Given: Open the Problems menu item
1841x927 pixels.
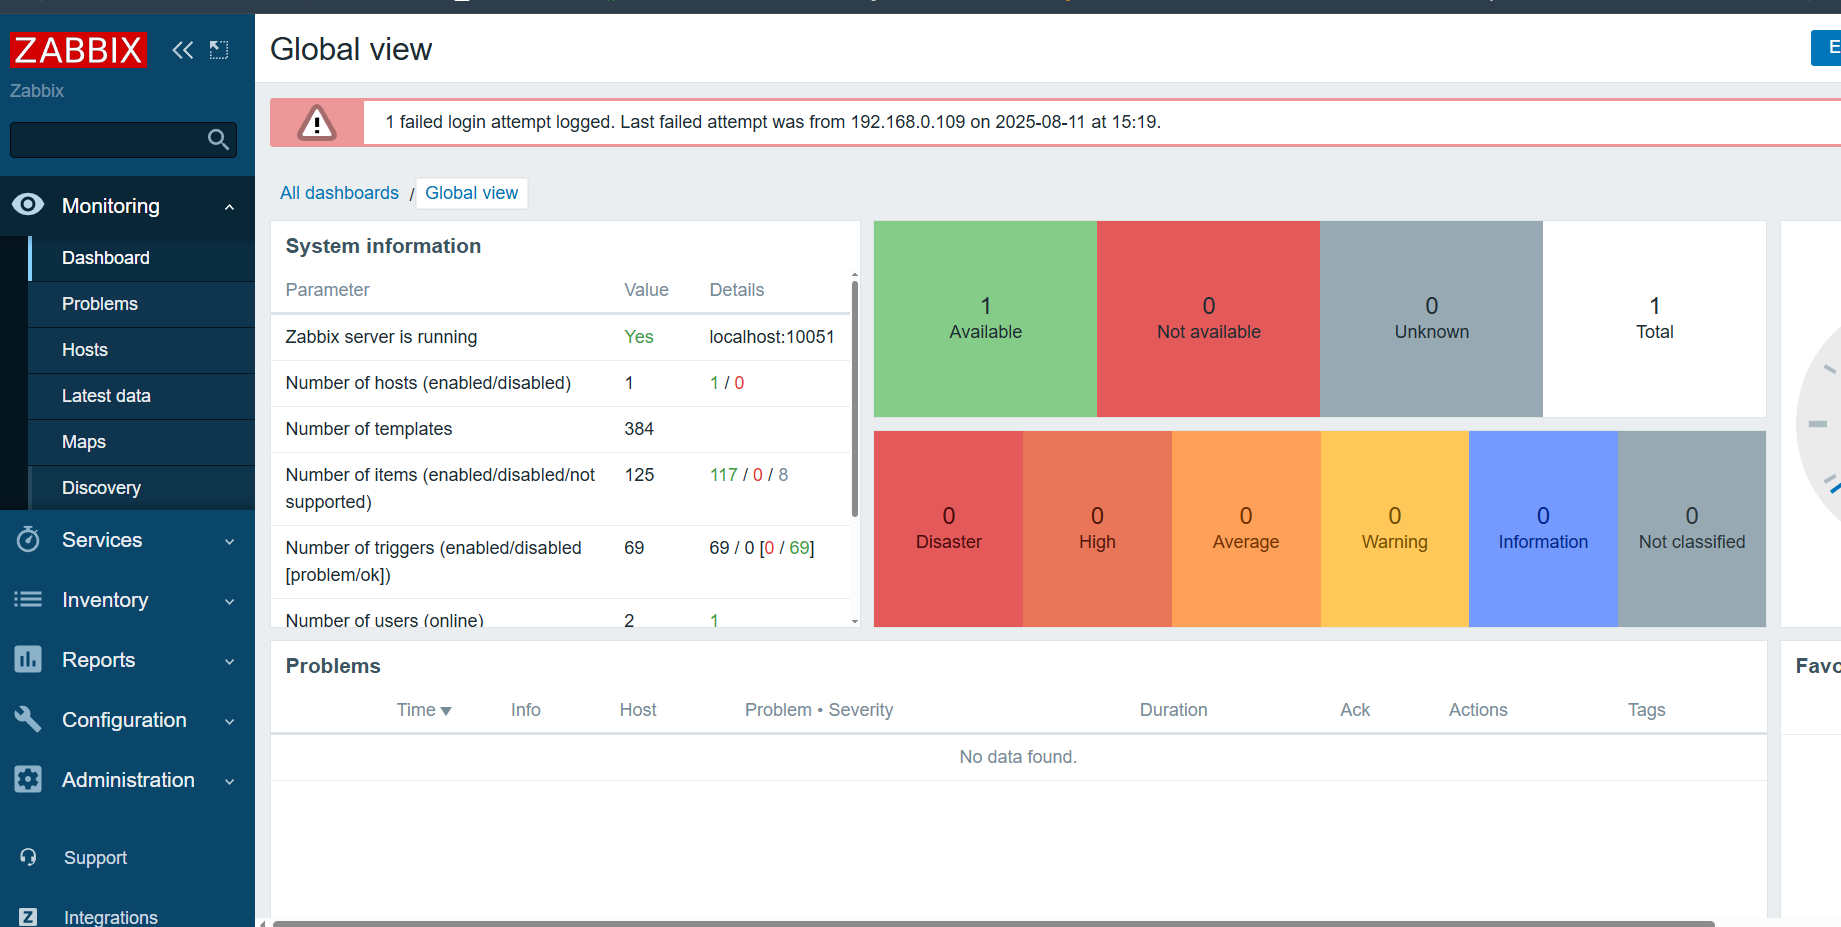Looking at the screenshot, I should 100,304.
